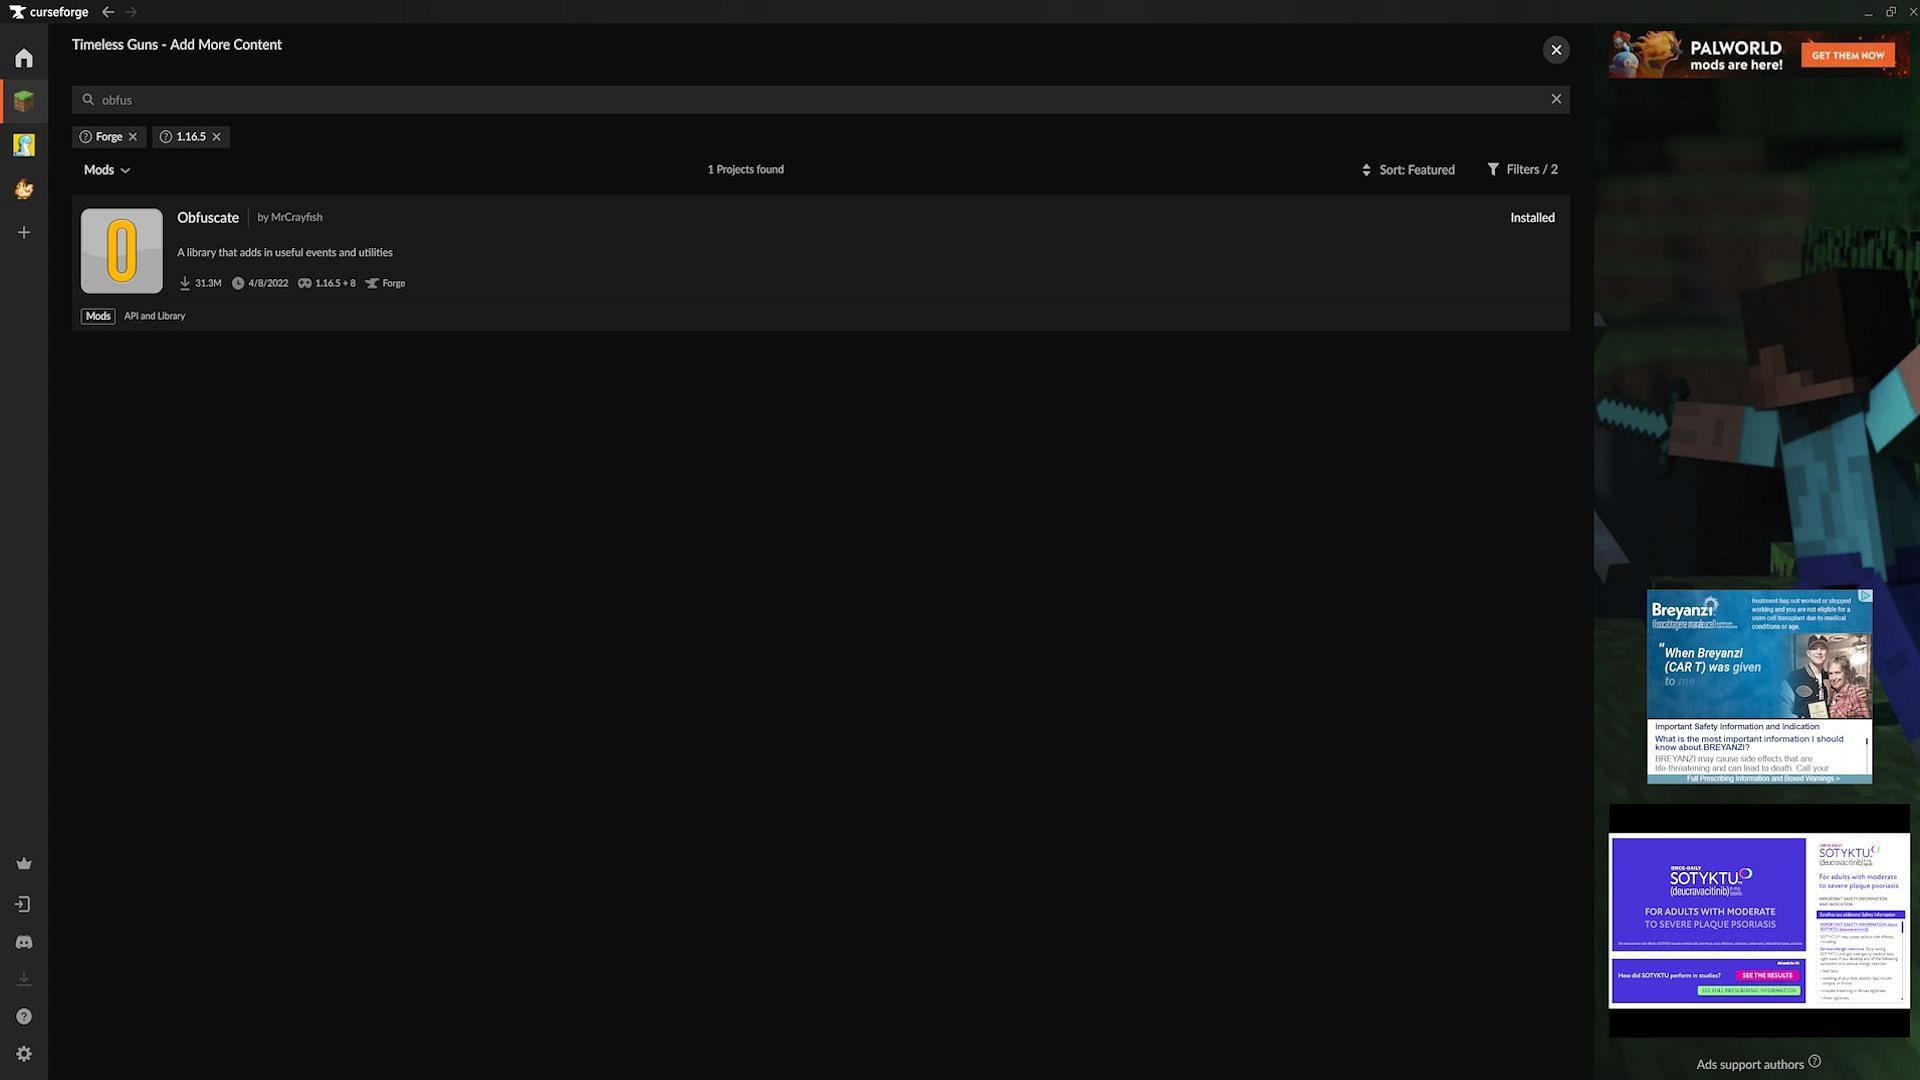The width and height of the screenshot is (1920, 1080).
Task: Click the CurseForge home icon
Action: (x=24, y=58)
